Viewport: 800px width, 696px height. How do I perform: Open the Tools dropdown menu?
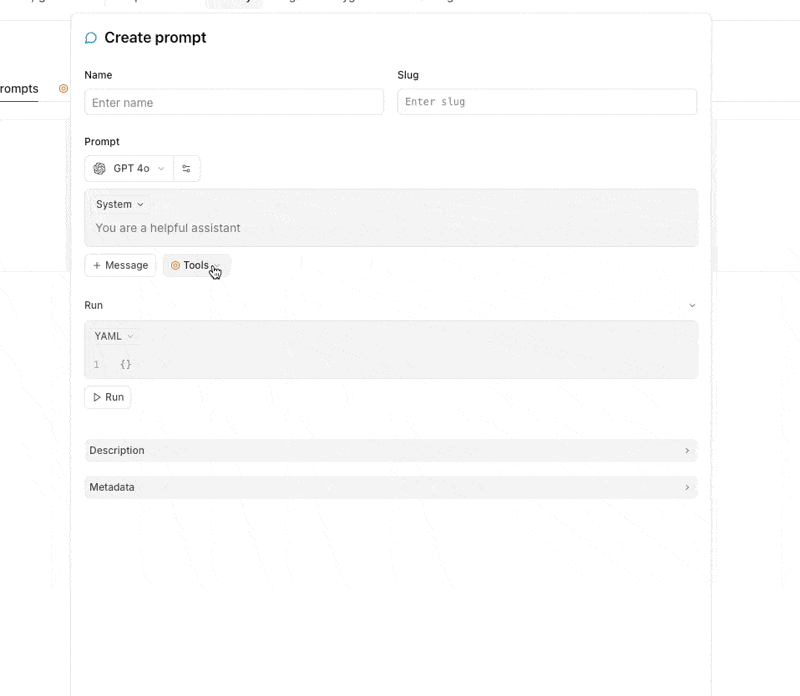(196, 265)
